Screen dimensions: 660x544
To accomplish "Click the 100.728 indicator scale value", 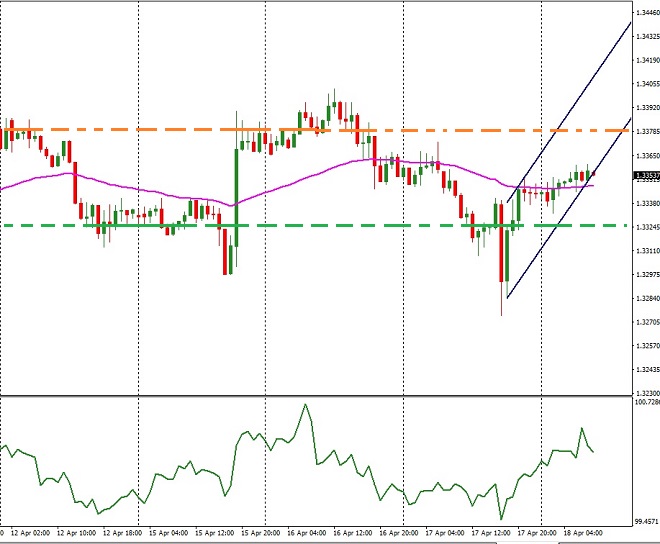I will [x=647, y=403].
